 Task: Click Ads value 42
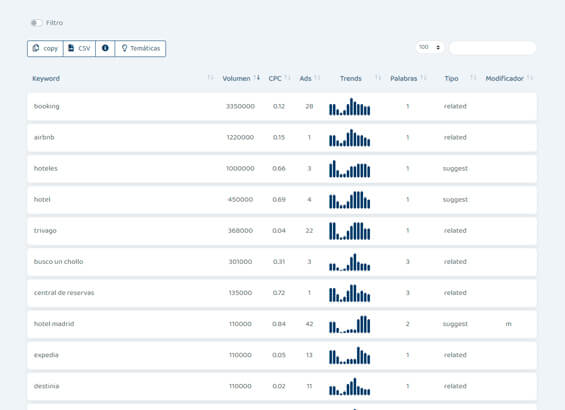coord(309,324)
